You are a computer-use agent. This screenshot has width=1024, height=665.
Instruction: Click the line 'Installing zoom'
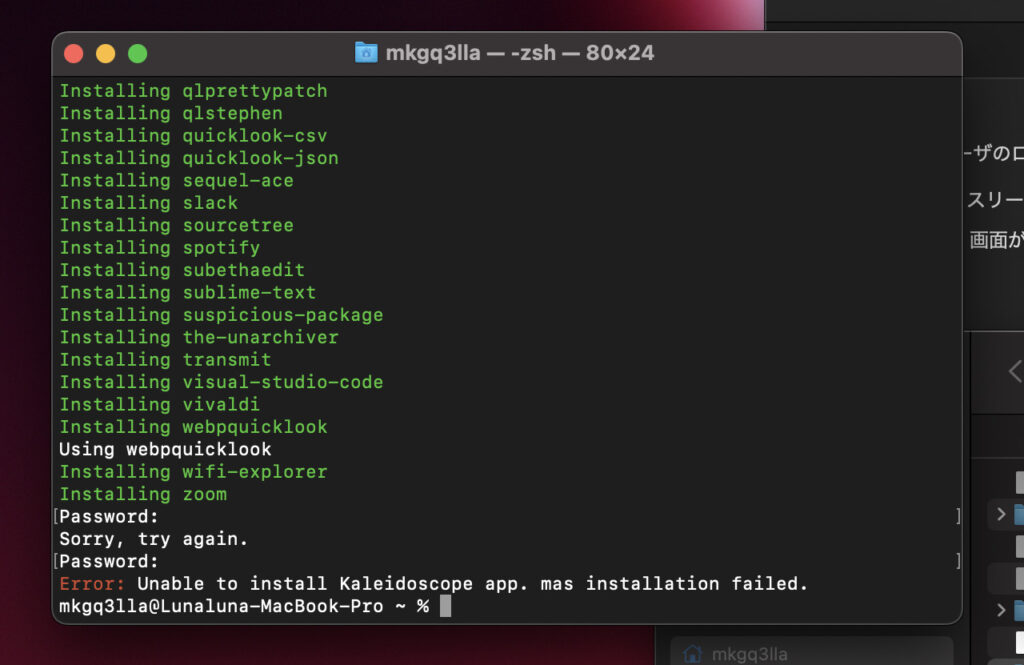click(143, 495)
